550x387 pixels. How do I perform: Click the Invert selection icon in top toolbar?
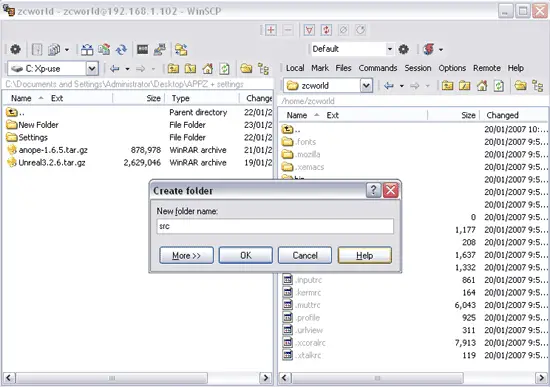(326, 30)
